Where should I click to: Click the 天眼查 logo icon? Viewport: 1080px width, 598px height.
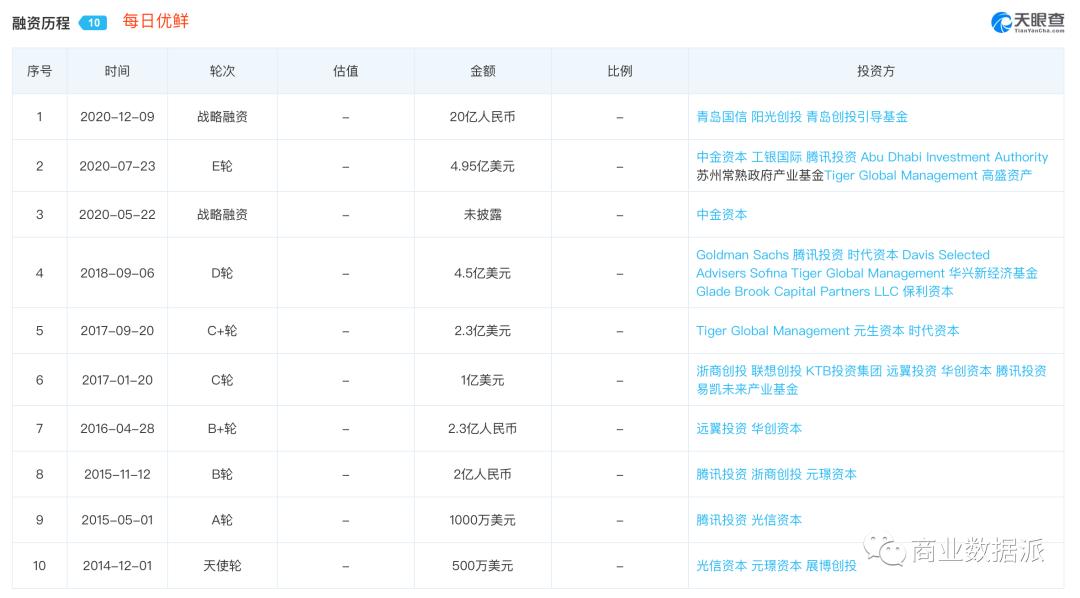1001,21
